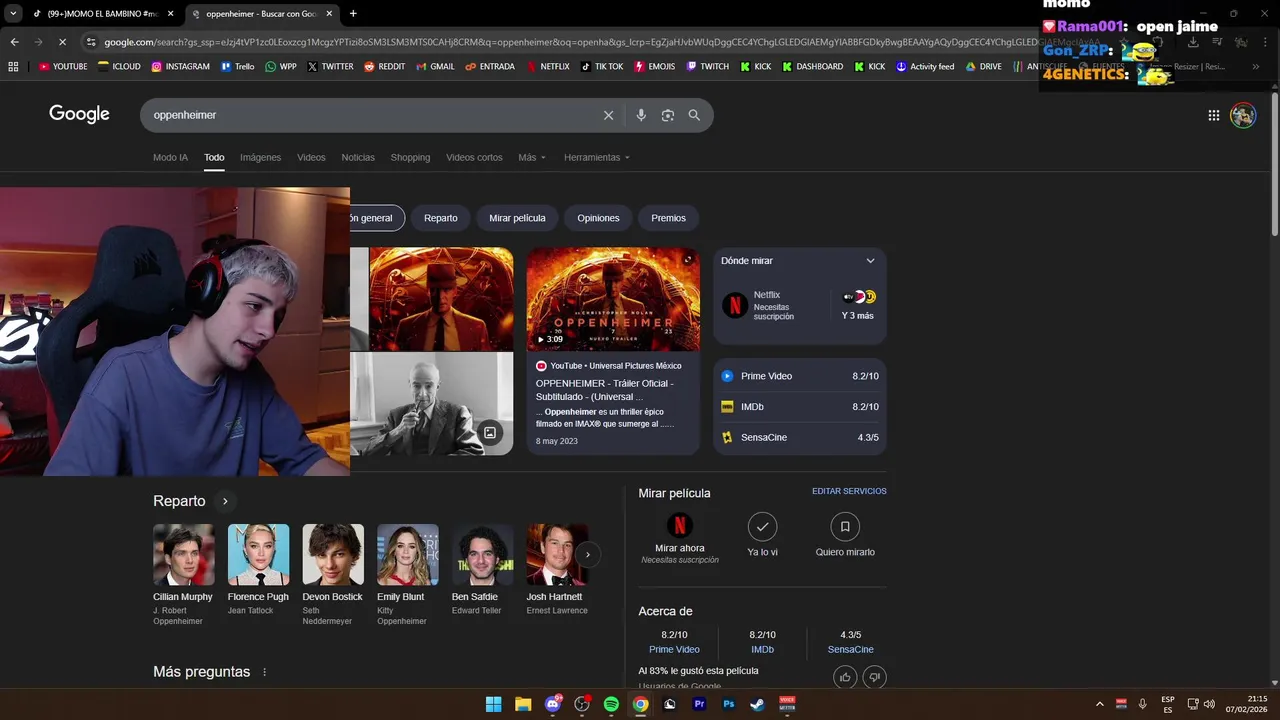Click the page vertical scrollbar

1273,165
